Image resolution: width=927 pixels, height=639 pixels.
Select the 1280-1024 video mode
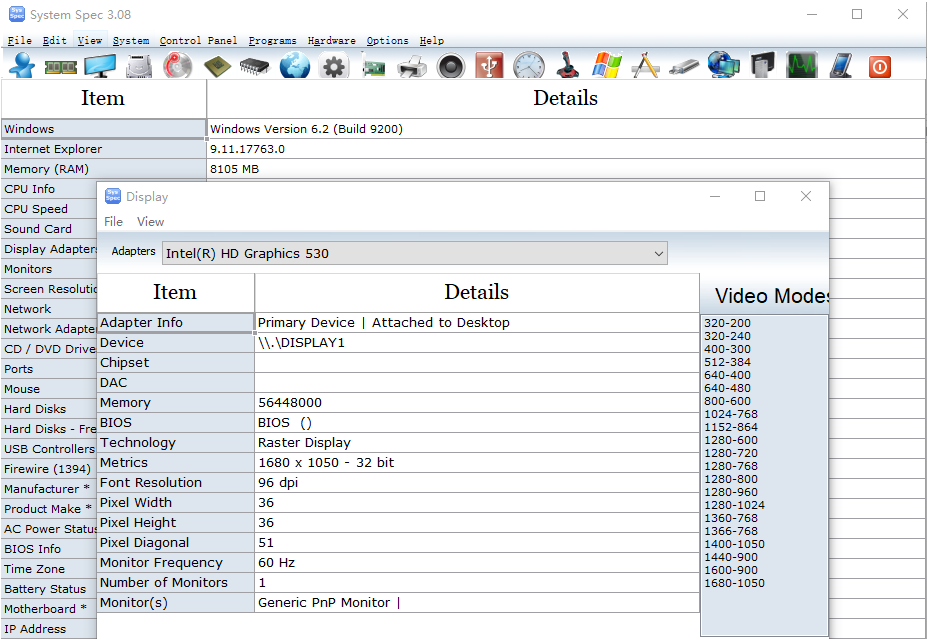(732, 505)
